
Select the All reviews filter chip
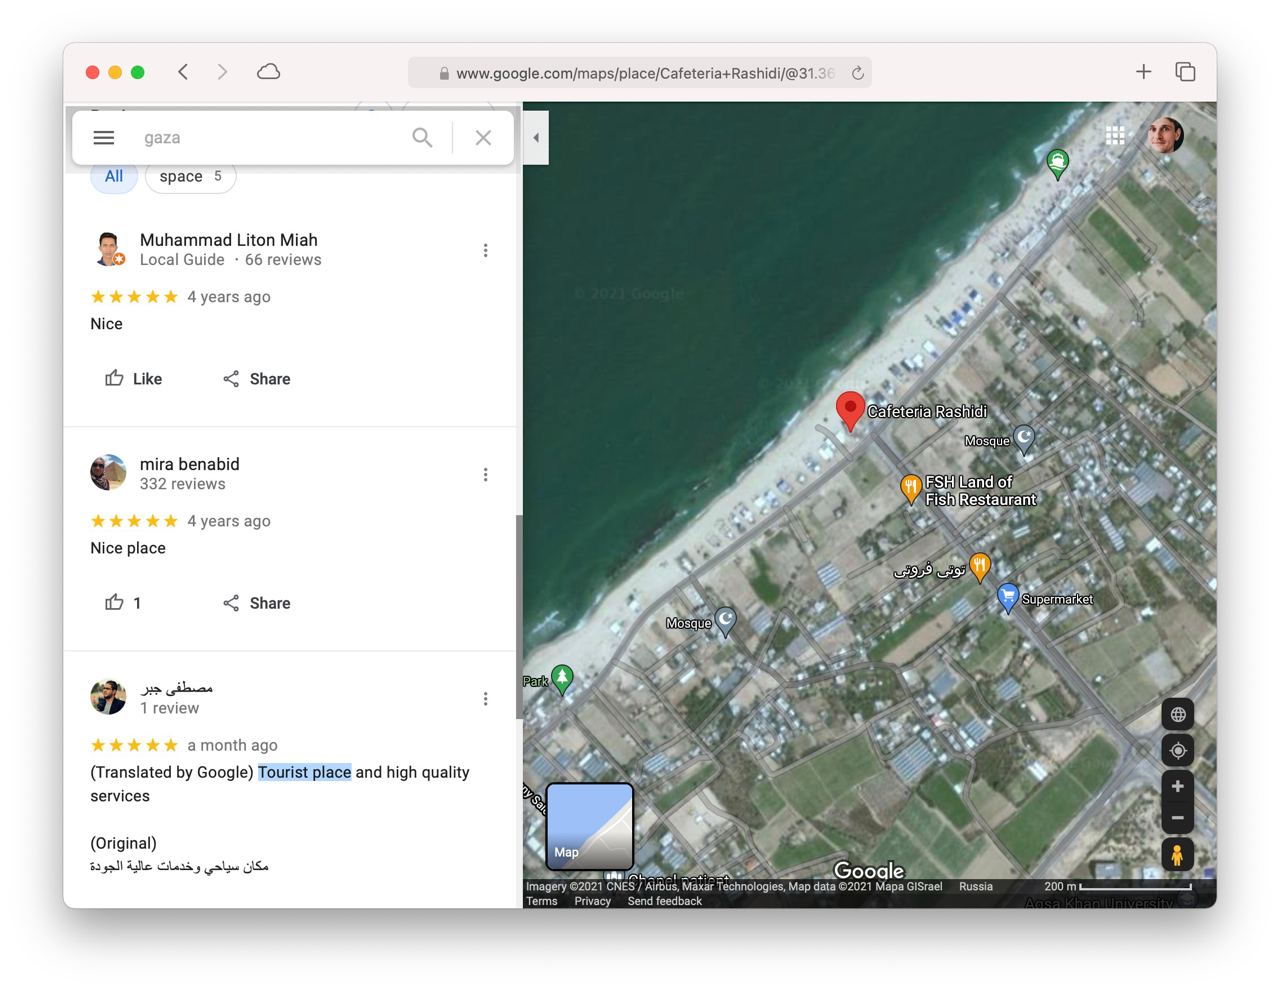114,176
